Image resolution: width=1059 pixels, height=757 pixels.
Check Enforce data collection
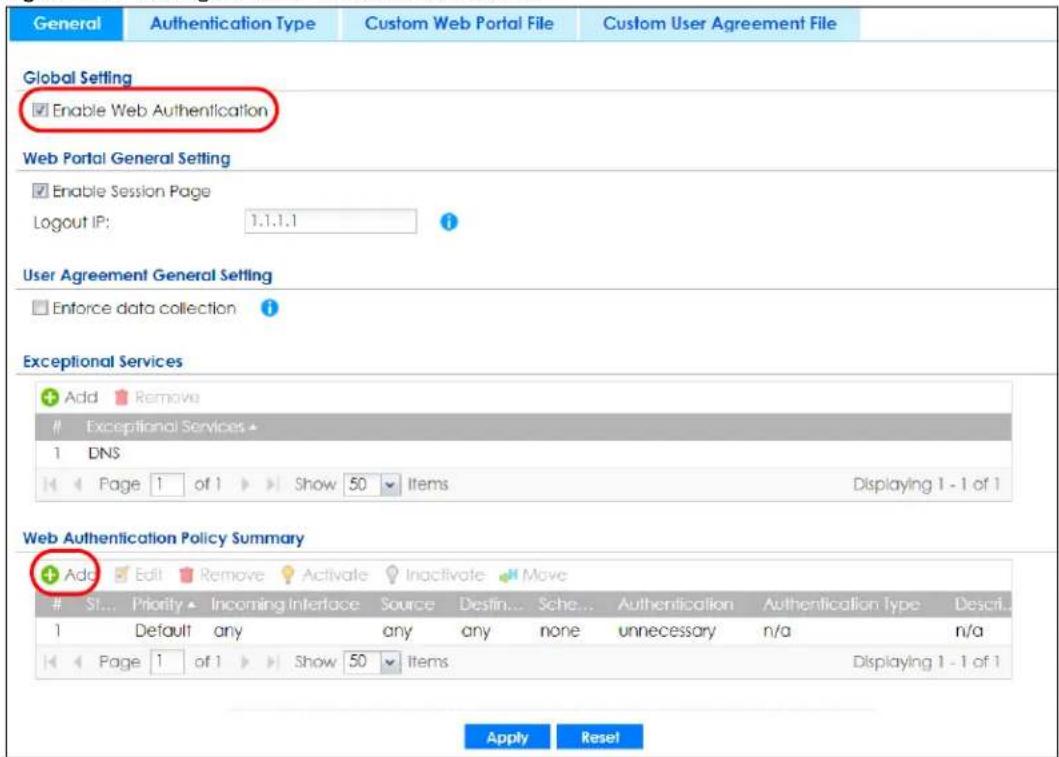[x=41, y=308]
